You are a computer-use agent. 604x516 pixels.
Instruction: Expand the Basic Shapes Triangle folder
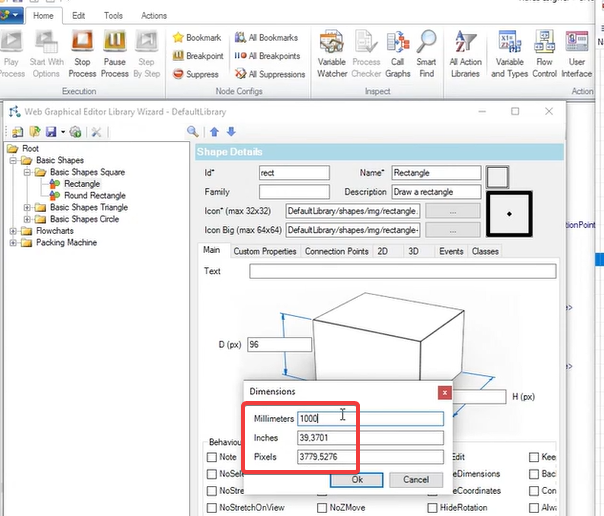[x=27, y=208]
